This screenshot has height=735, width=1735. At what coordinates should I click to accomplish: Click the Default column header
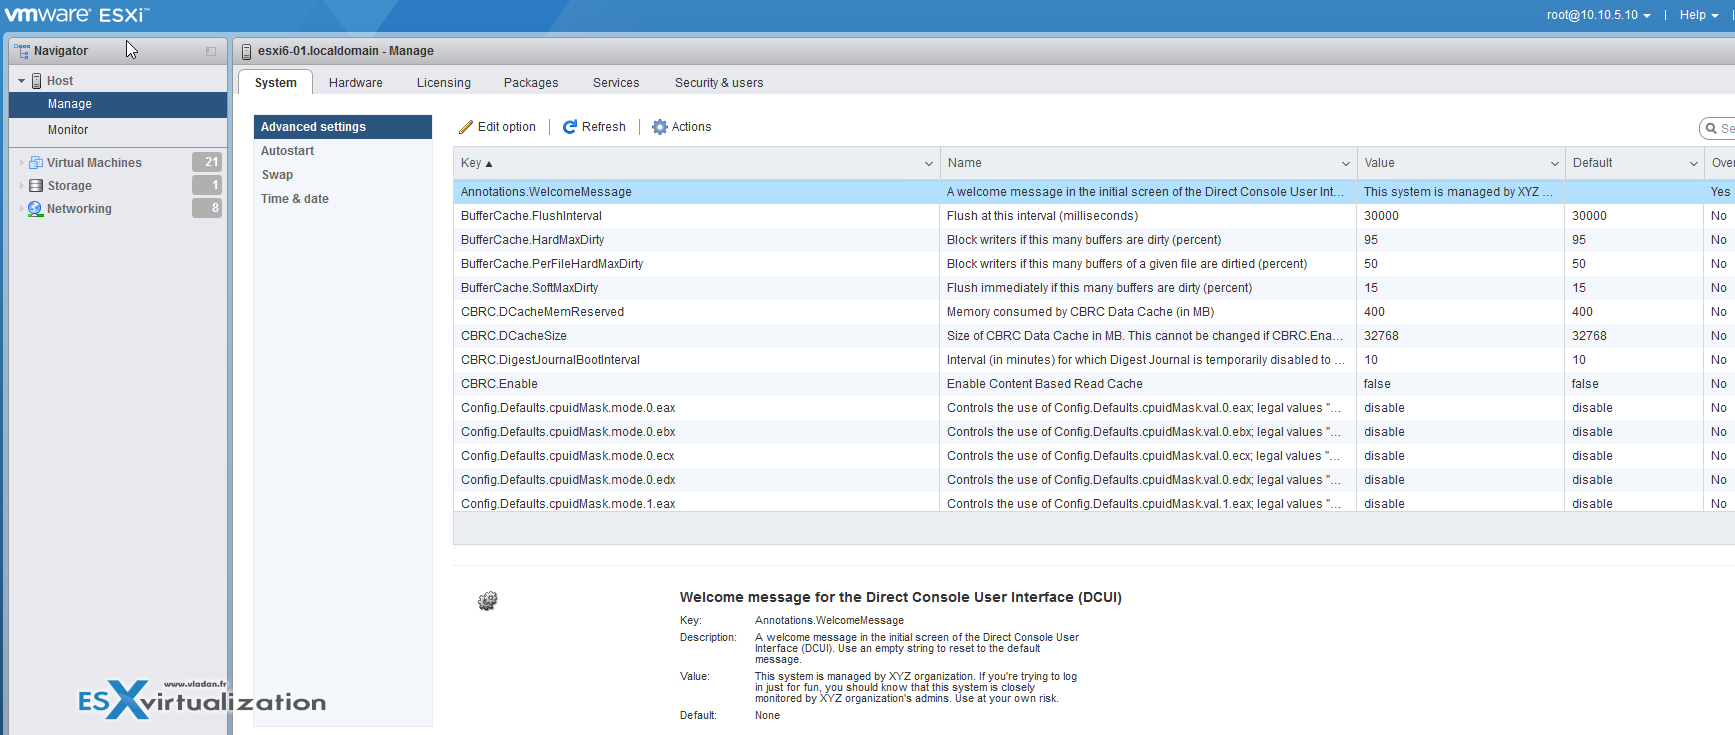[1634, 163]
